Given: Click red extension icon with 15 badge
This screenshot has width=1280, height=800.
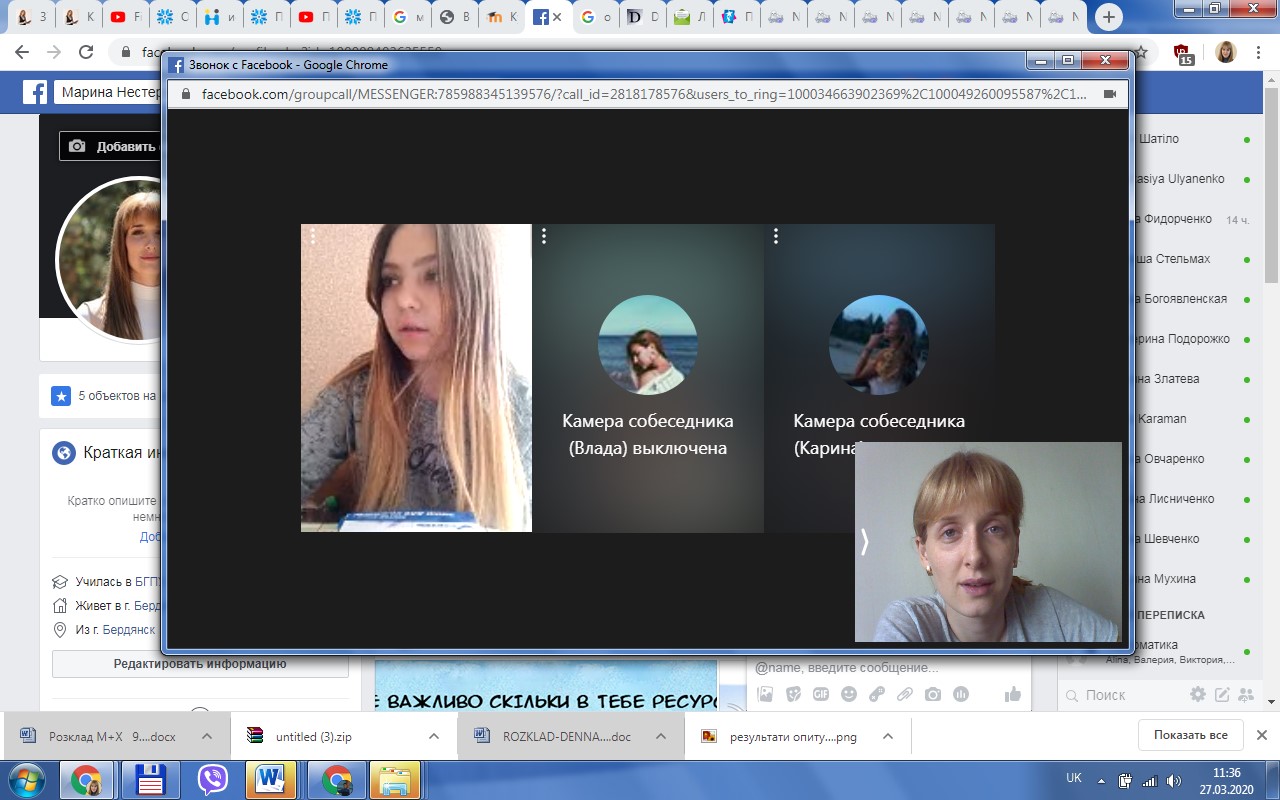Looking at the screenshot, I should tap(1184, 53).
